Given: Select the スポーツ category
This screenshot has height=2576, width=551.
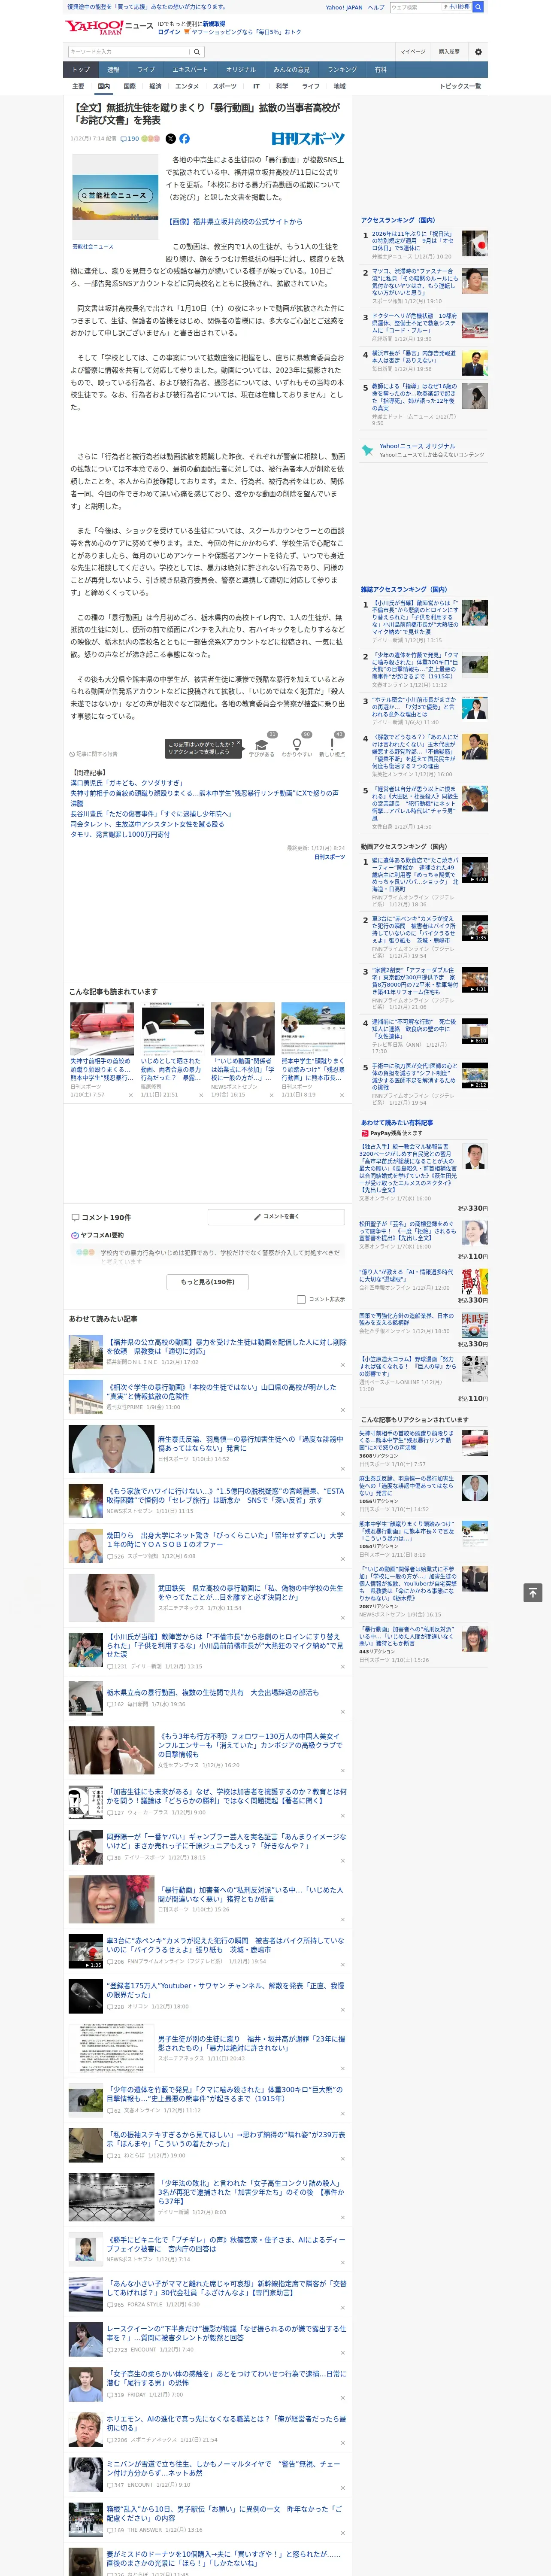Looking at the screenshot, I should (x=225, y=86).
